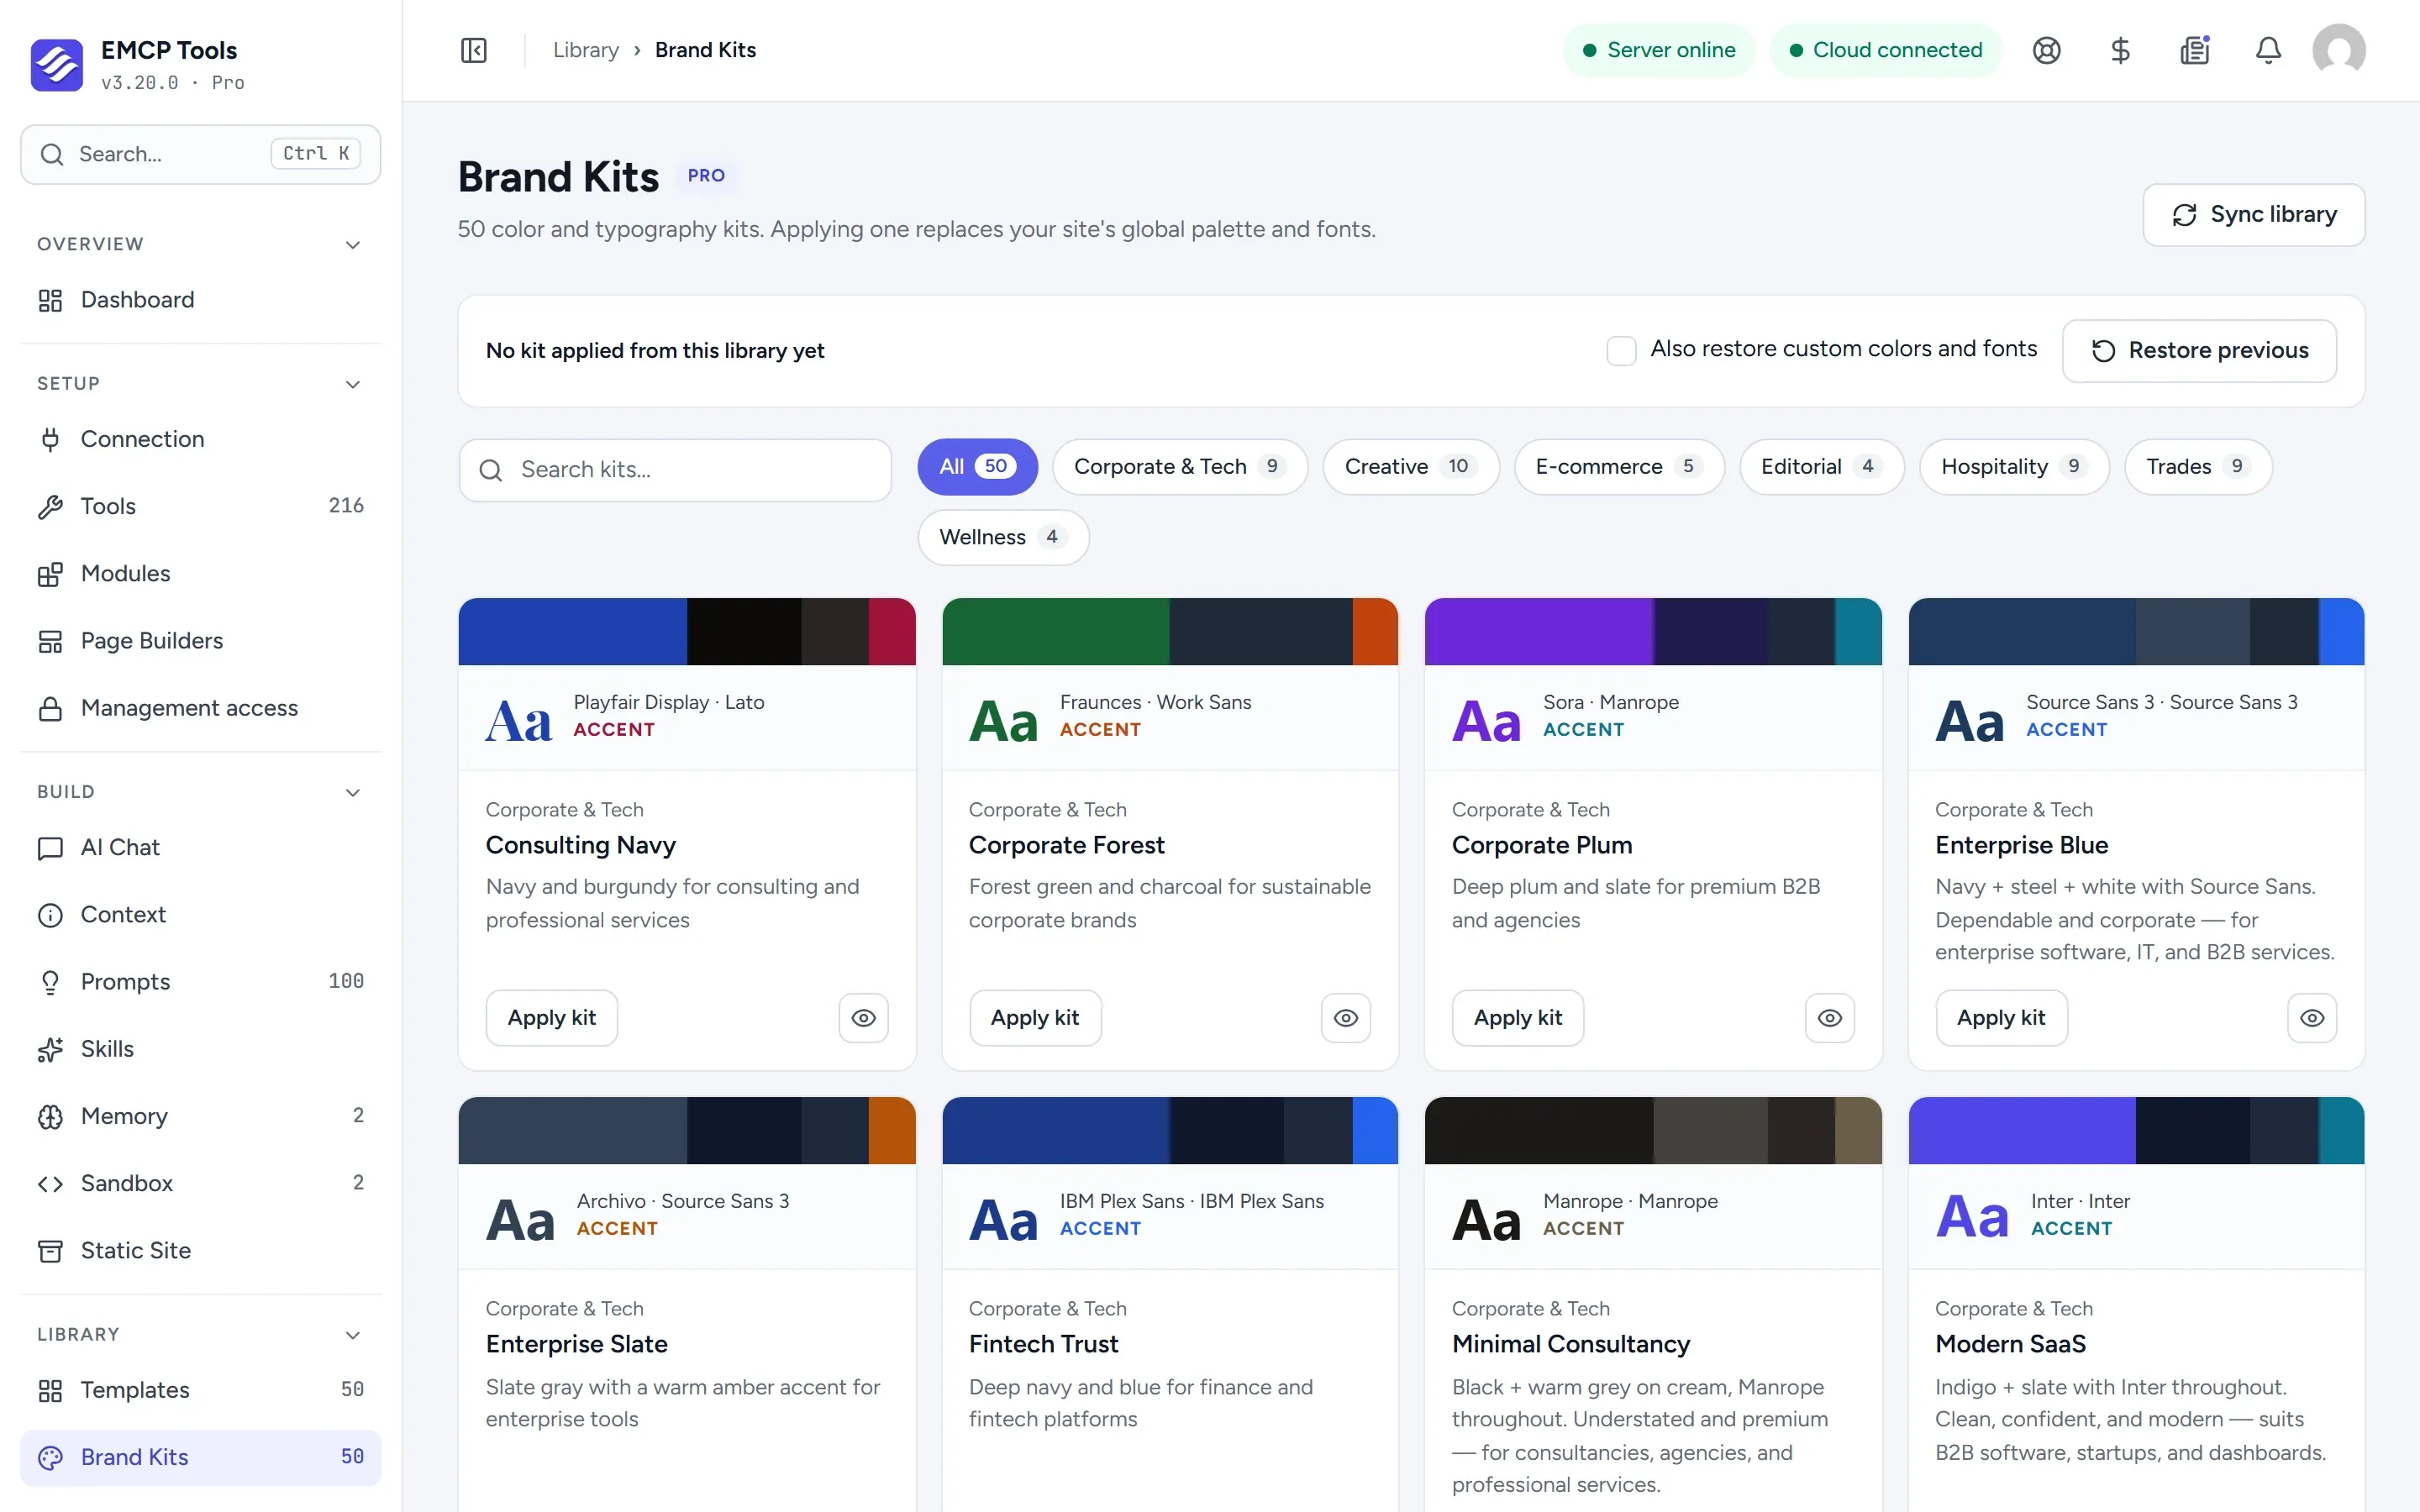The width and height of the screenshot is (2420, 1512).
Task: Collapse the Setup section
Action: pyautogui.click(x=352, y=384)
